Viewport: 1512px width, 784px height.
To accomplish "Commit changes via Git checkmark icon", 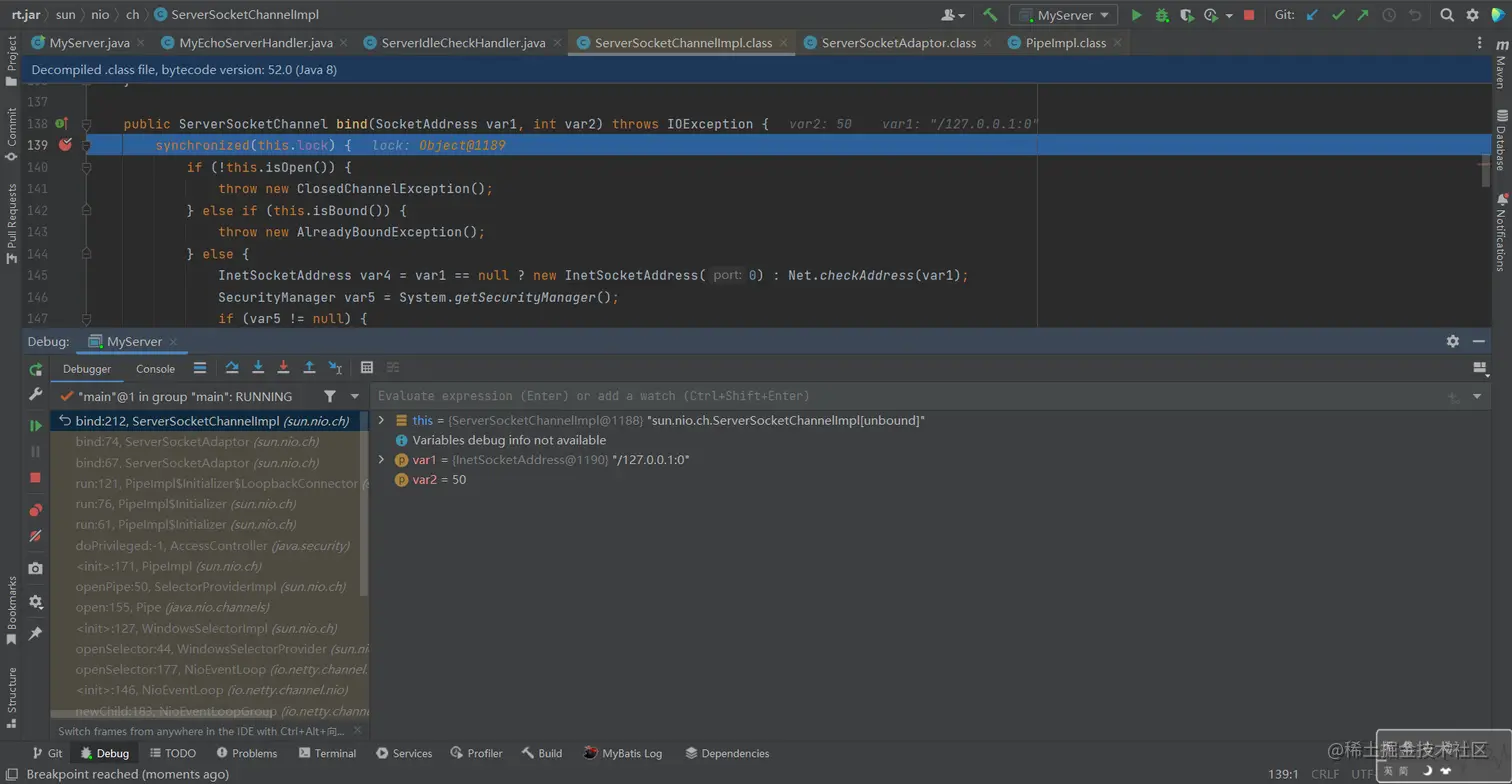I will [x=1338, y=15].
